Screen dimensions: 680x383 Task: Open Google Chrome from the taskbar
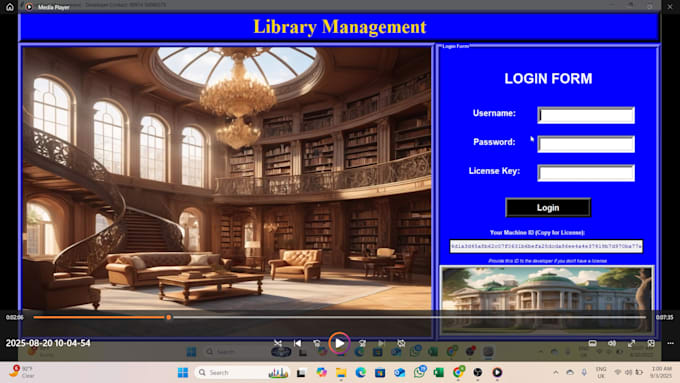[458, 372]
